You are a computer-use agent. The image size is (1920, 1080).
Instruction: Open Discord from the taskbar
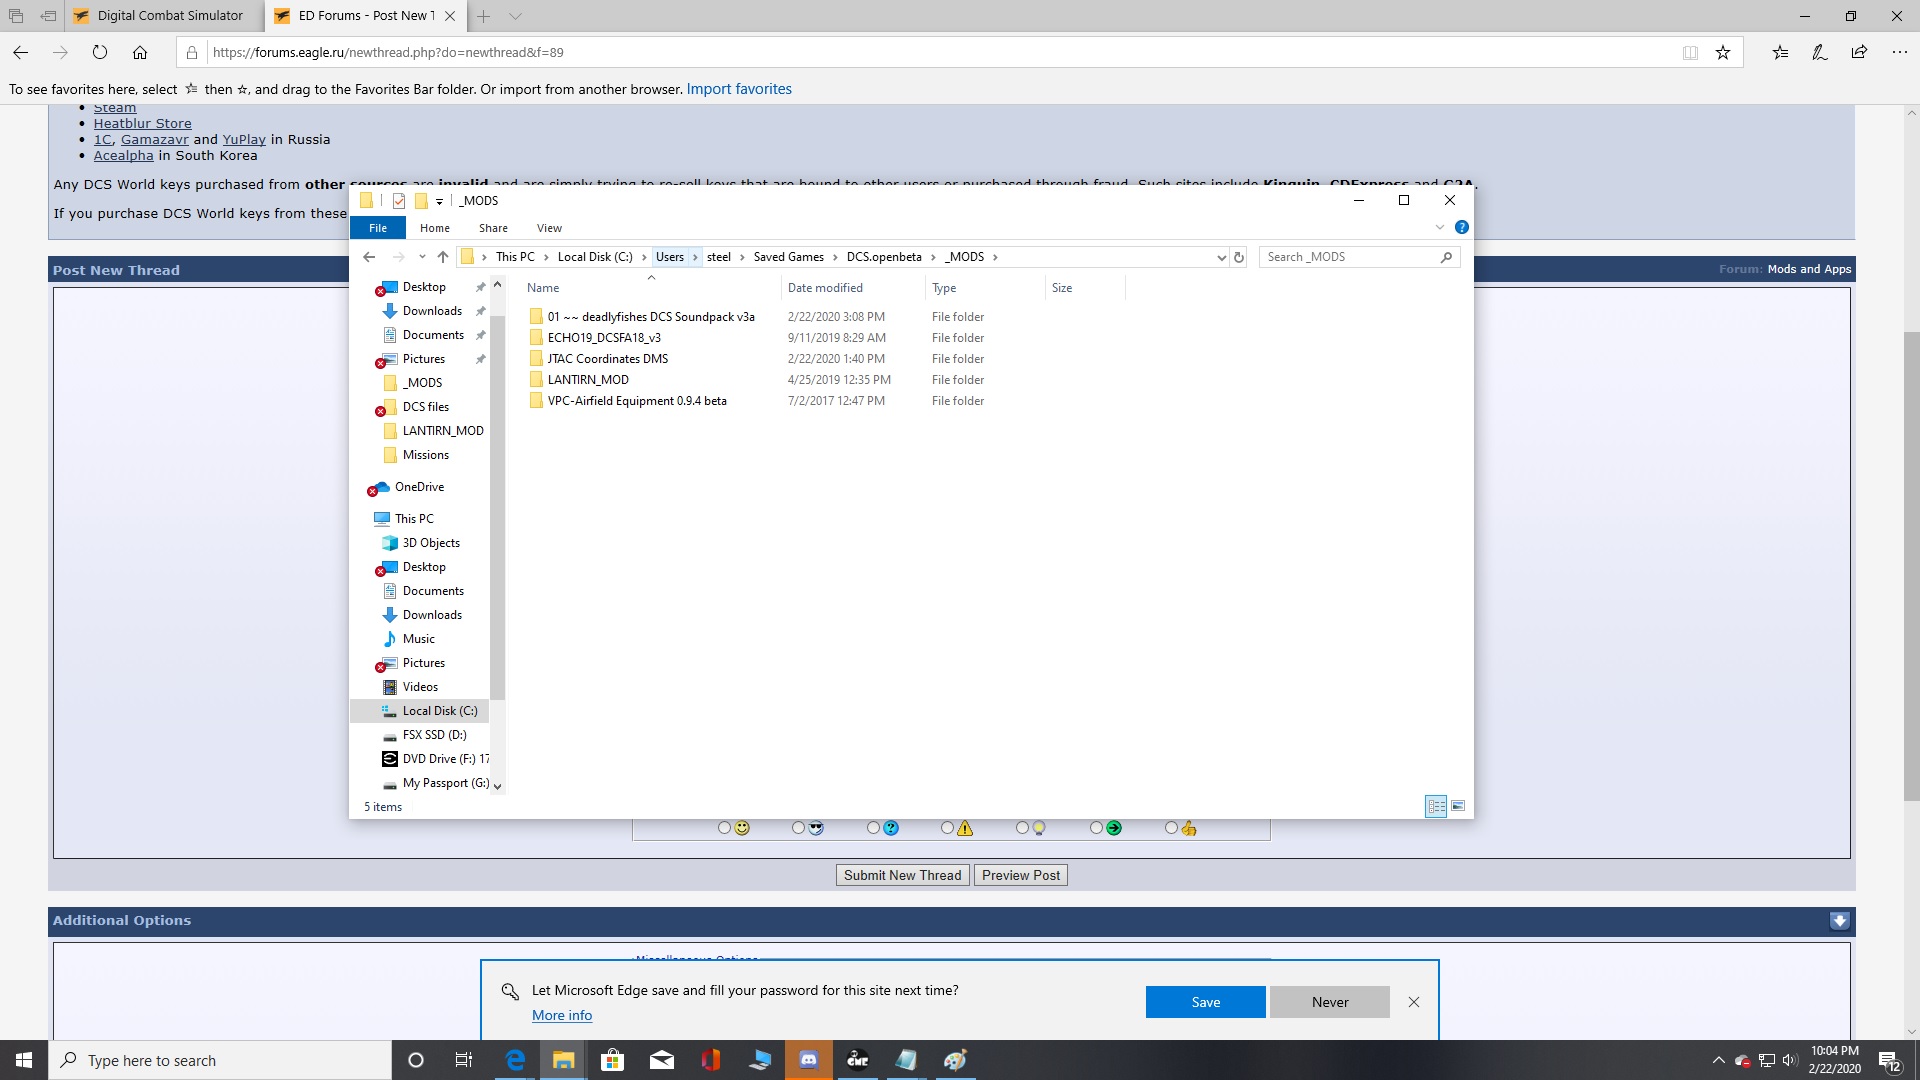809,1060
